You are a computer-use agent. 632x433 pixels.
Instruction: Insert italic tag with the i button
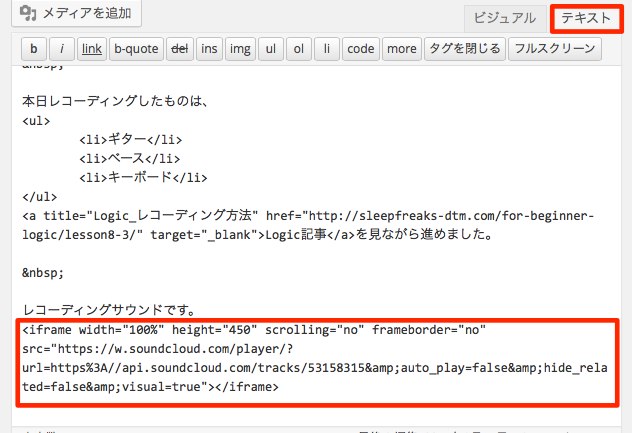pos(62,49)
